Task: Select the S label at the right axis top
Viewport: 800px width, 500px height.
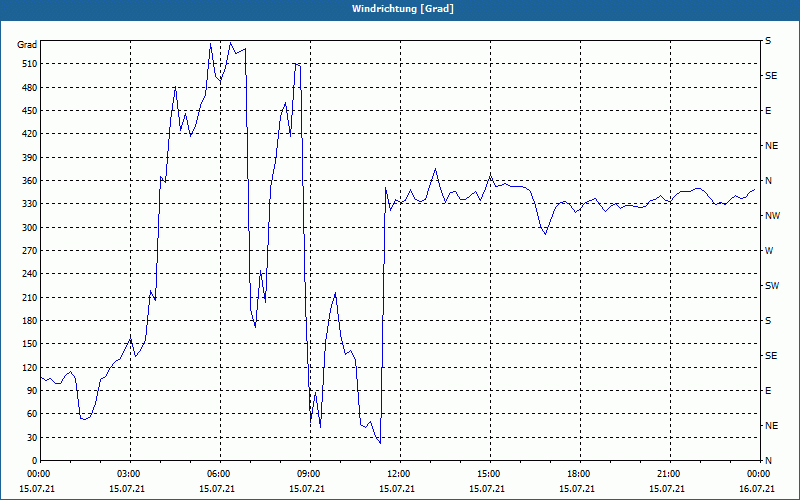Action: 768,41
